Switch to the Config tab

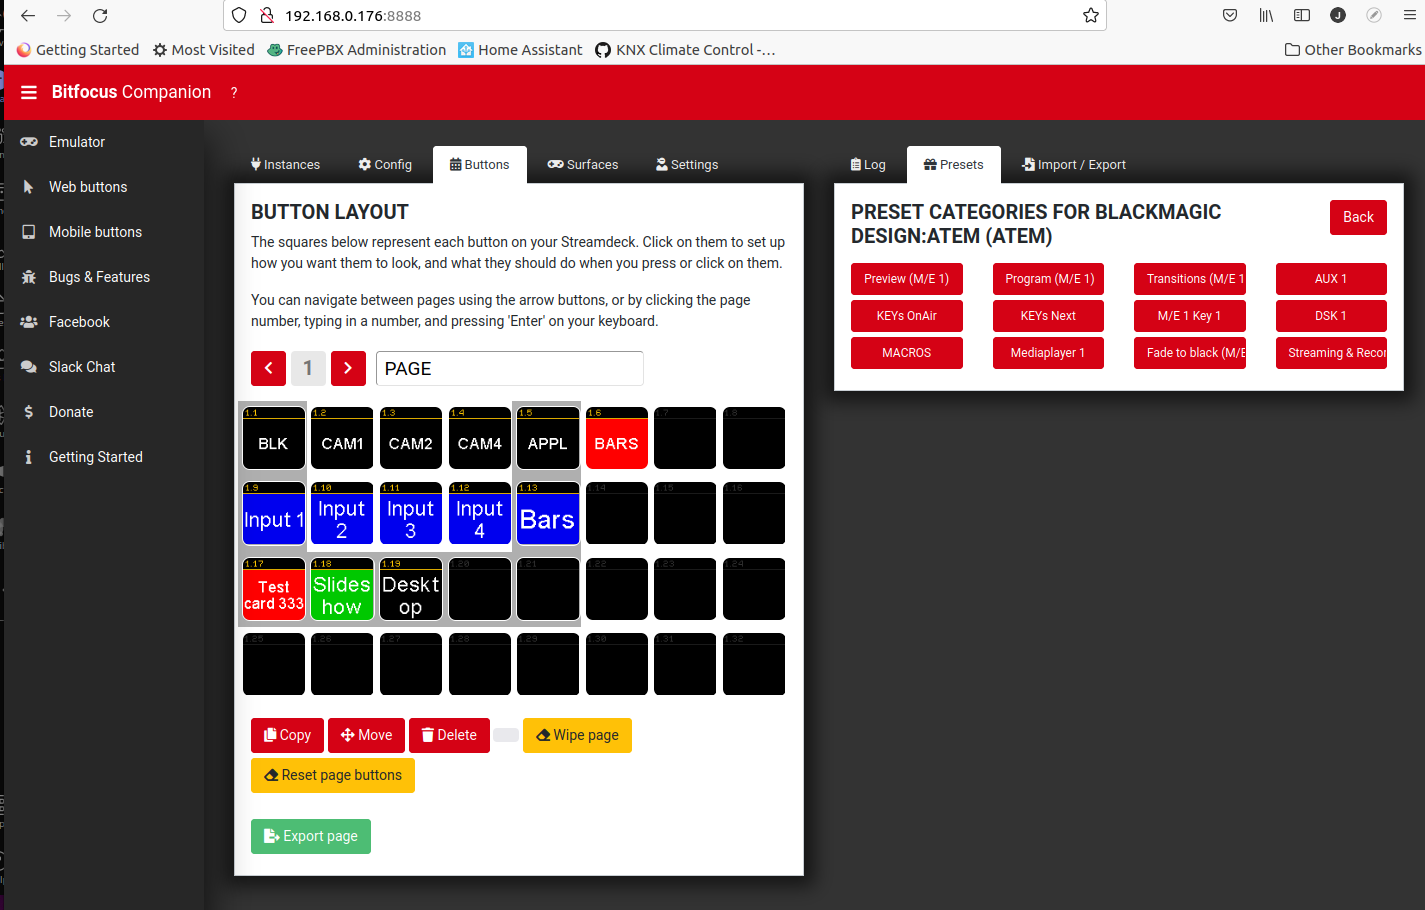(385, 165)
